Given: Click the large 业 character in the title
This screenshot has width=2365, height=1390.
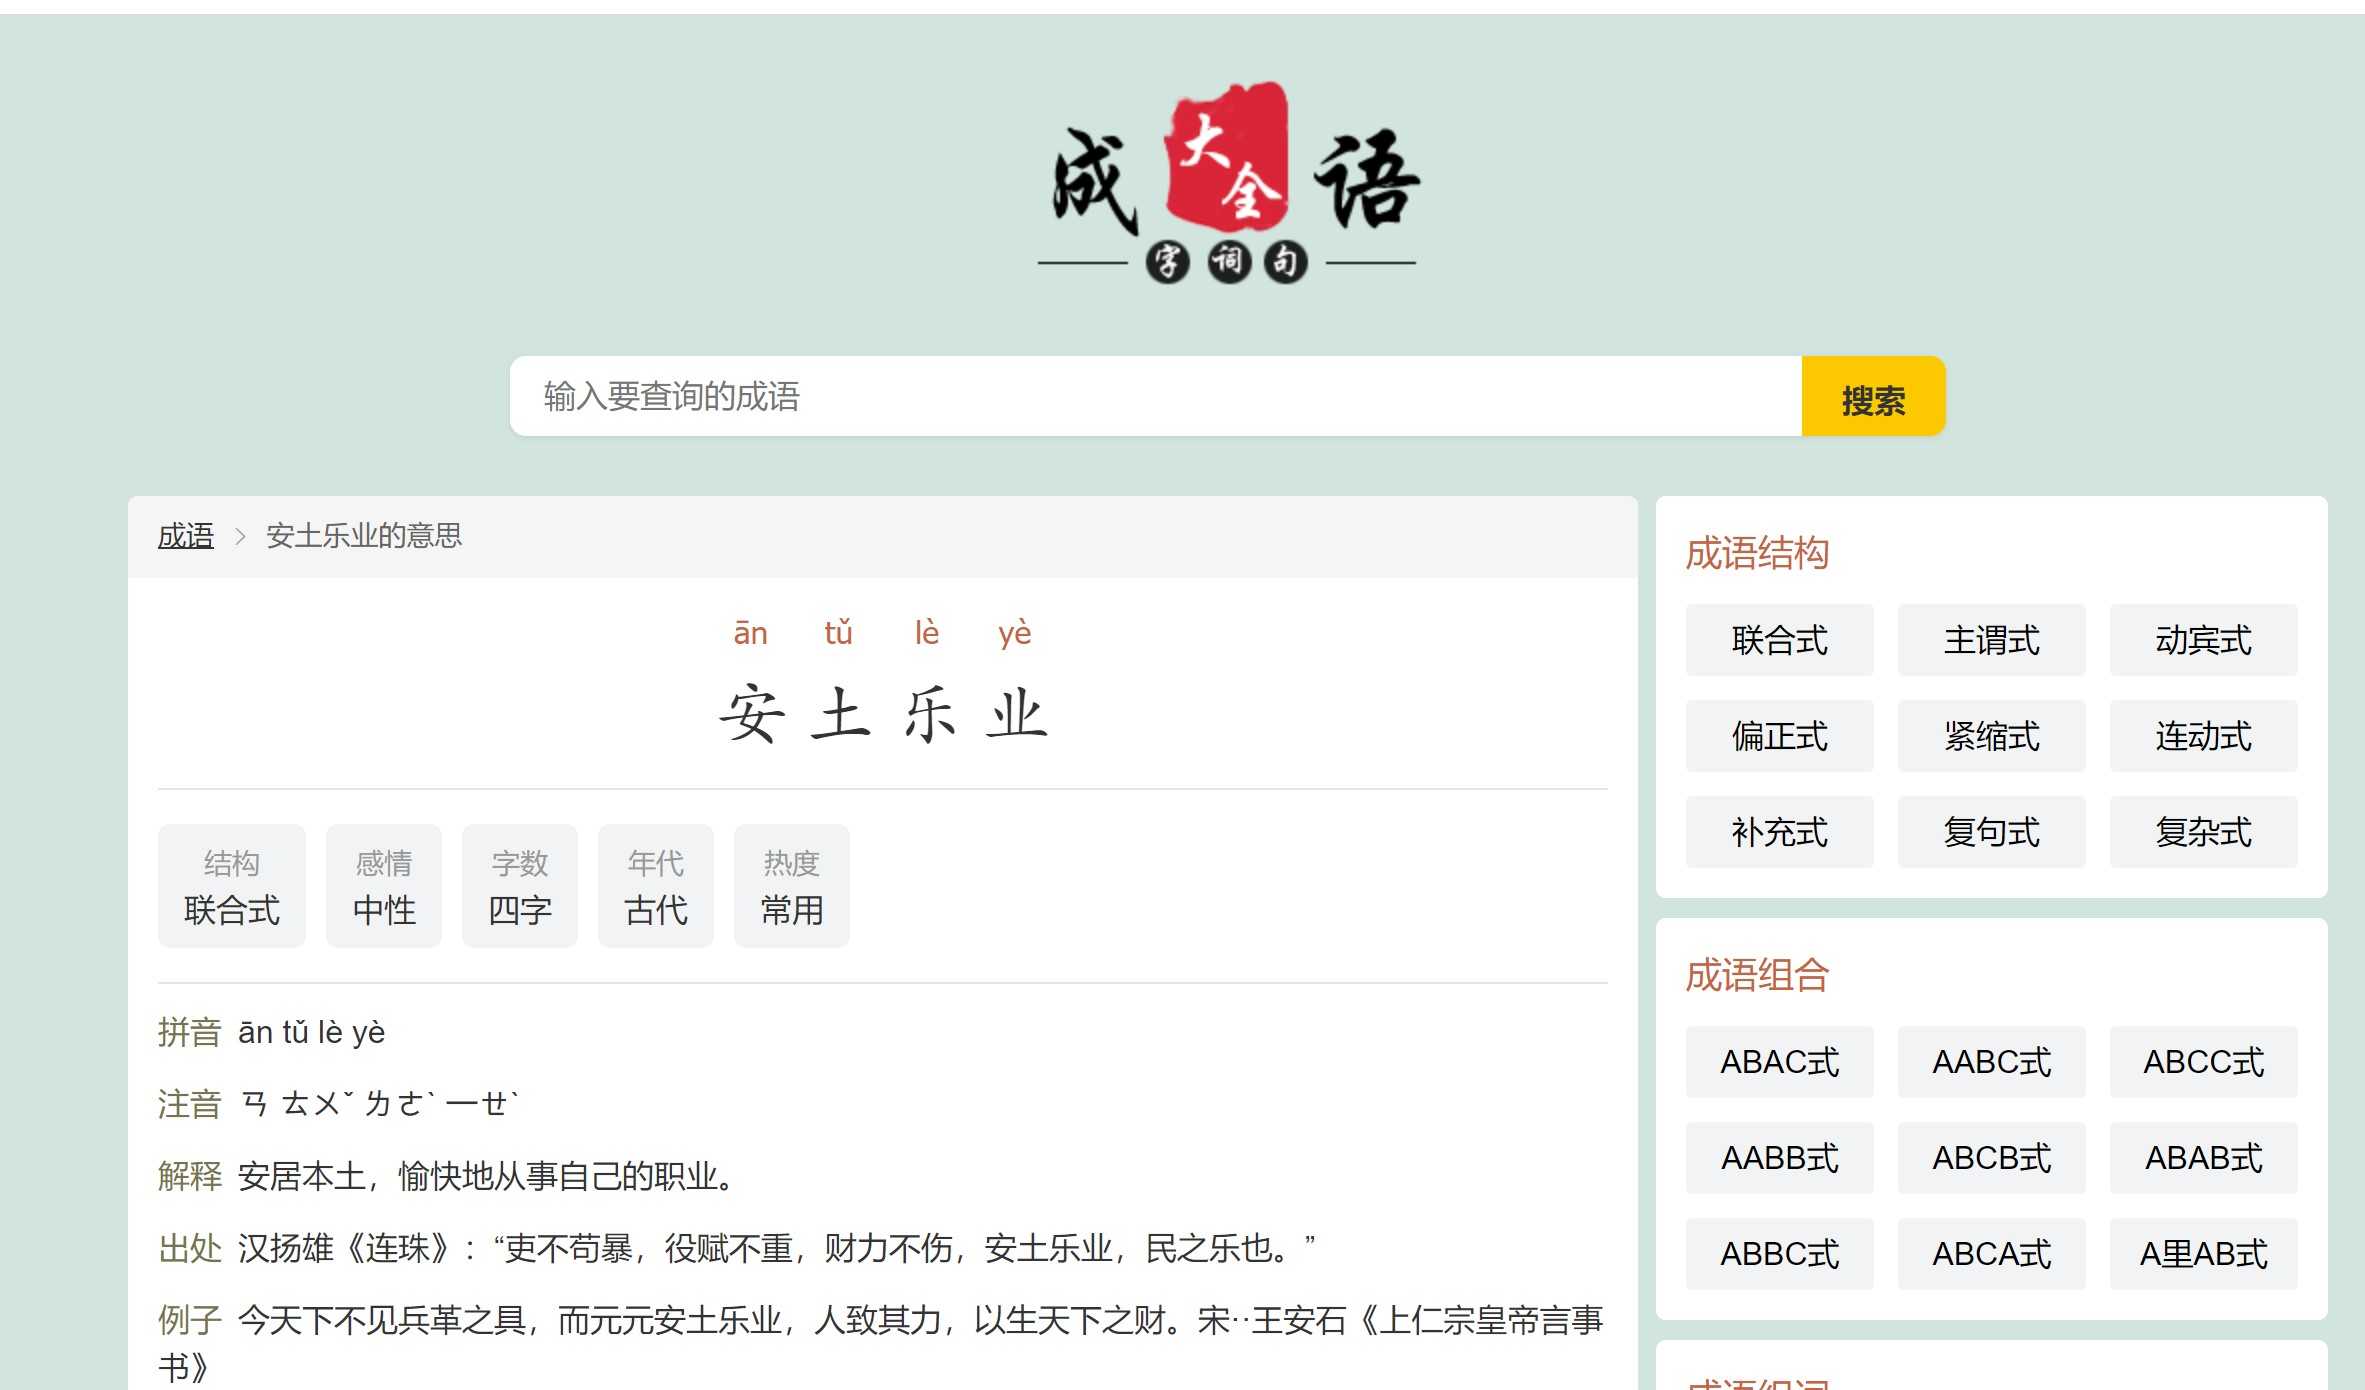Looking at the screenshot, I should coord(1015,714).
